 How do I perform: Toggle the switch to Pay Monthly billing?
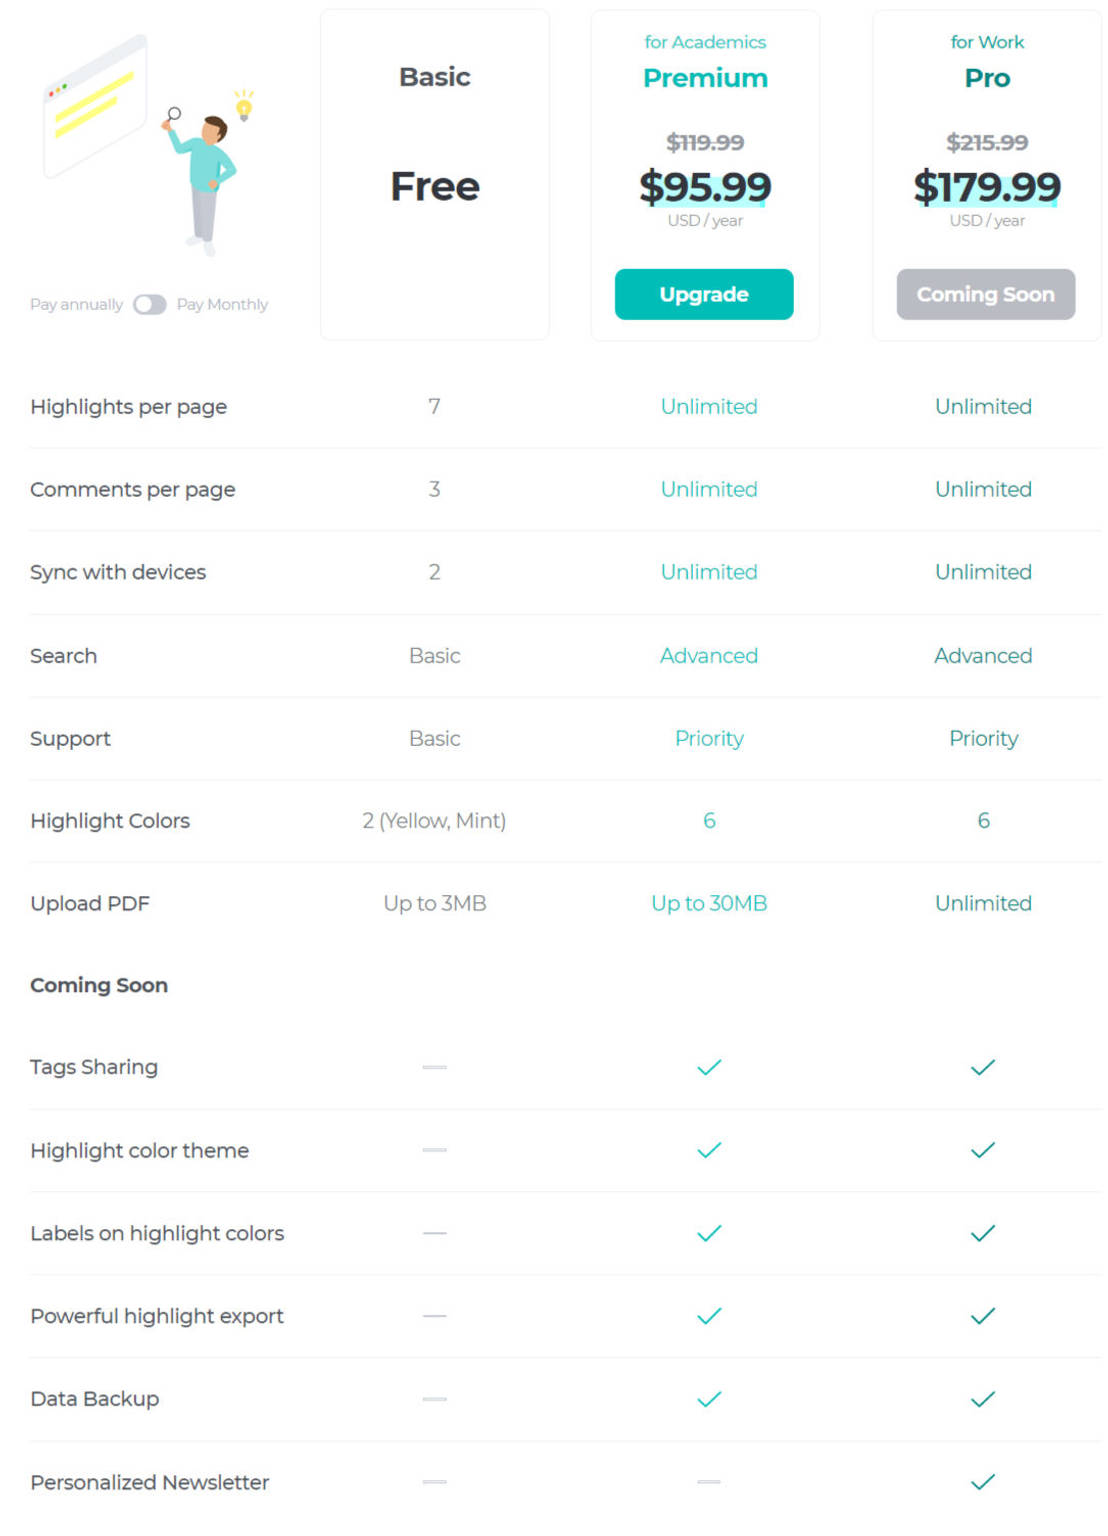pos(150,304)
